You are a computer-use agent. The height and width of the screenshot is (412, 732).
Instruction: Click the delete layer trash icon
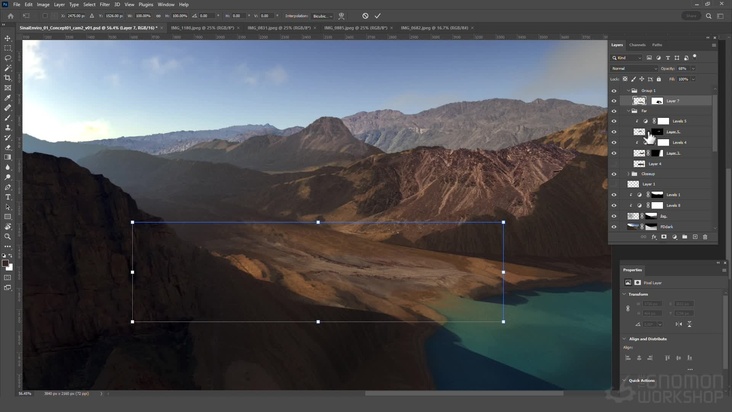coord(705,237)
